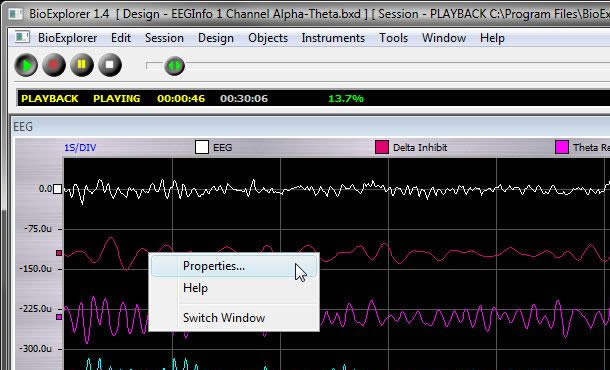610x370 pixels.
Task: Click the 13.7% progress readout
Action: pos(346,98)
